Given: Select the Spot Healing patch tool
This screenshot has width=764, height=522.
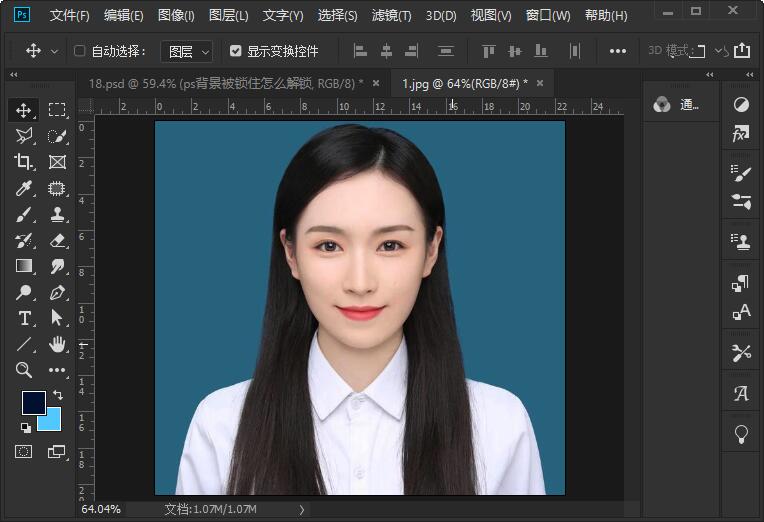Looking at the screenshot, I should [57, 188].
